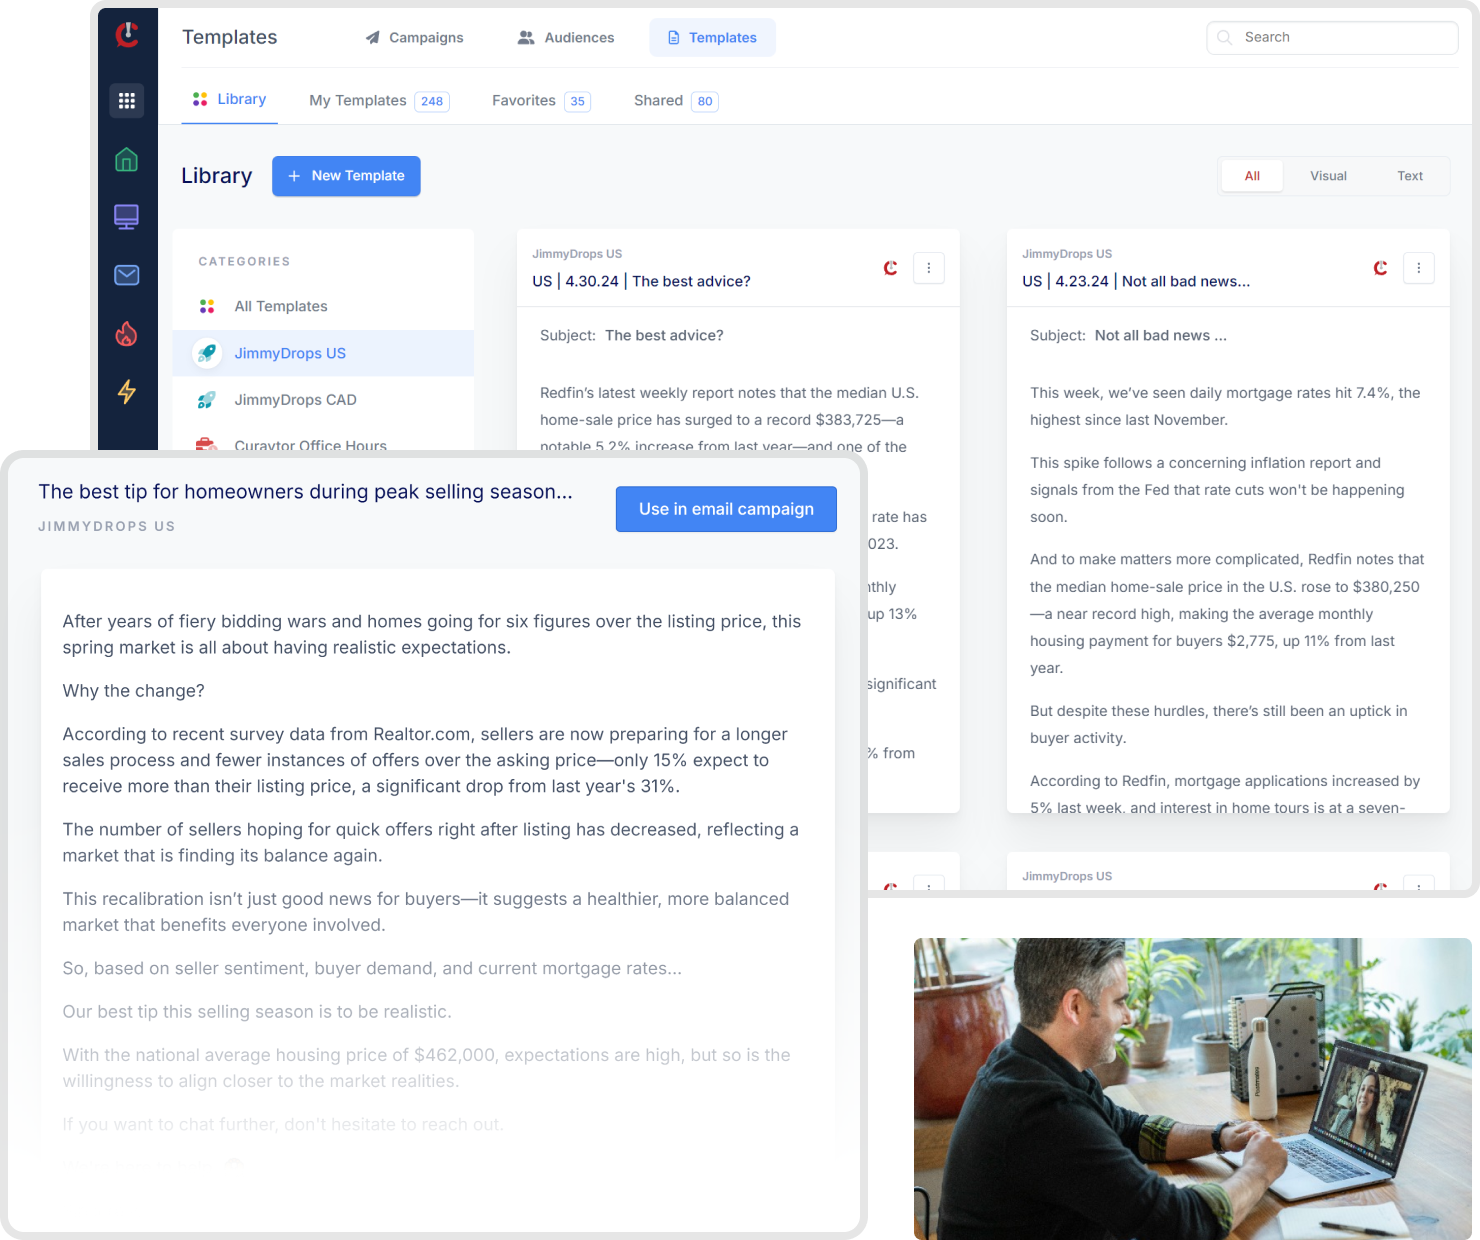Click the Curaytor badge on 'Not all bad news' card
The image size is (1480, 1240).
point(1380,268)
